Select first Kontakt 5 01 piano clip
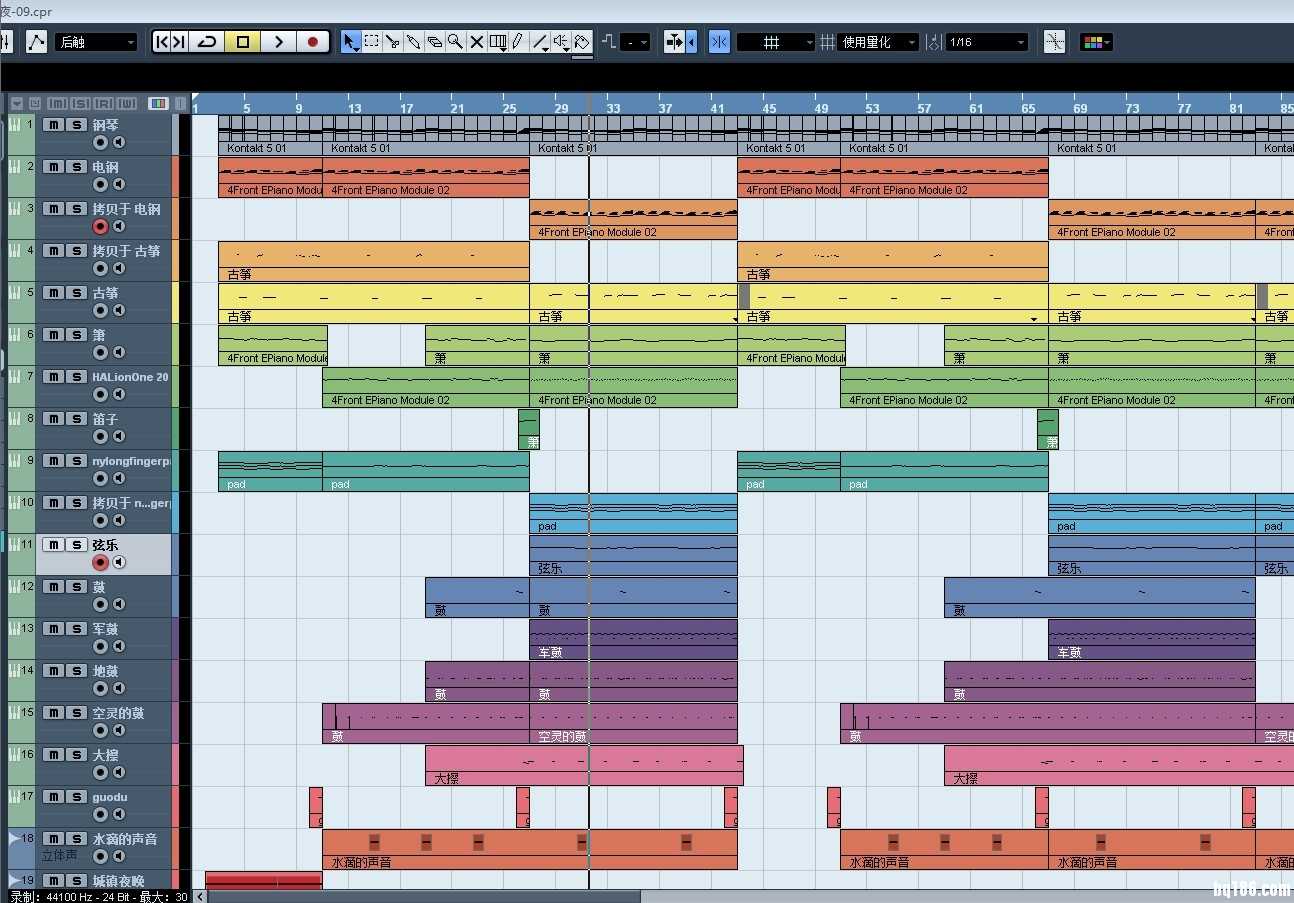The image size is (1294, 903). pyautogui.click(x=270, y=135)
